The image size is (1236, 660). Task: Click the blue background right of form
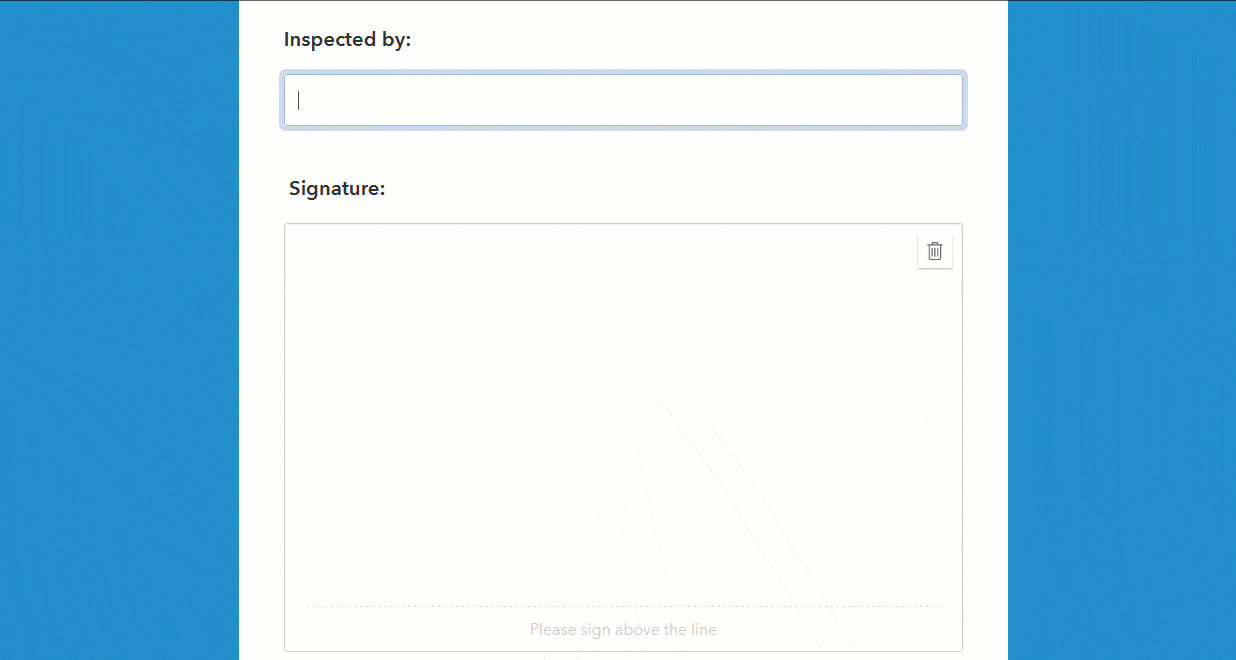(x=1120, y=330)
